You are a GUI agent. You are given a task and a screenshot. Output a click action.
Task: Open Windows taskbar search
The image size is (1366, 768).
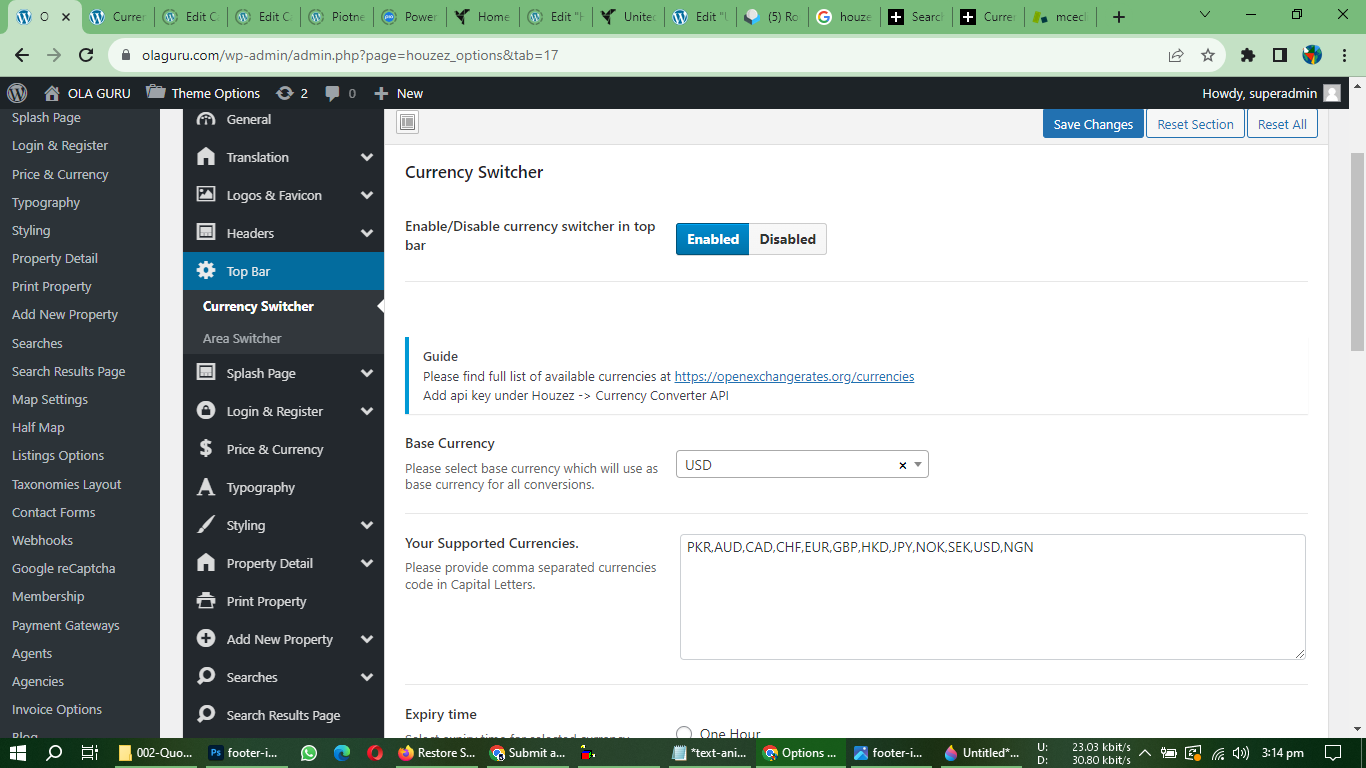click(55, 753)
